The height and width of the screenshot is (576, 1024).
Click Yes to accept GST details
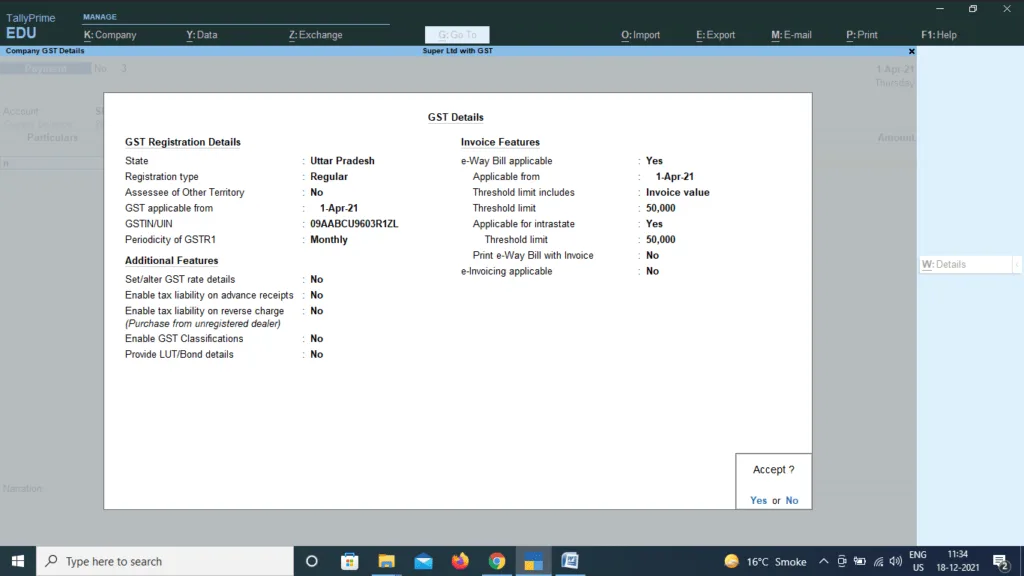(x=758, y=501)
